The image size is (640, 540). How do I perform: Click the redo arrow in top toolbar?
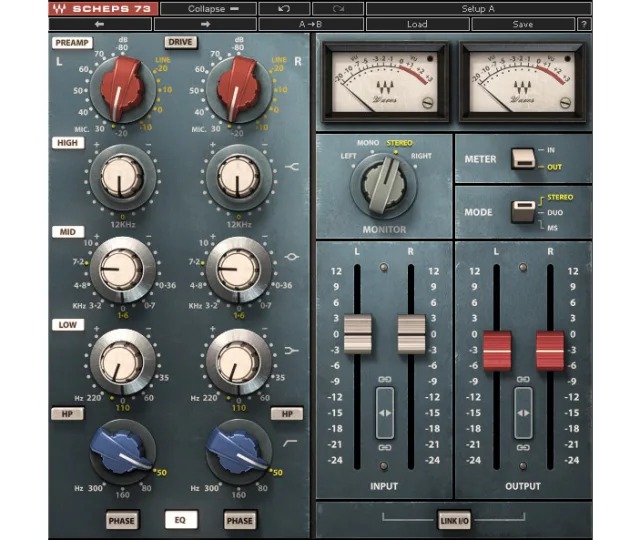pyautogui.click(x=338, y=9)
